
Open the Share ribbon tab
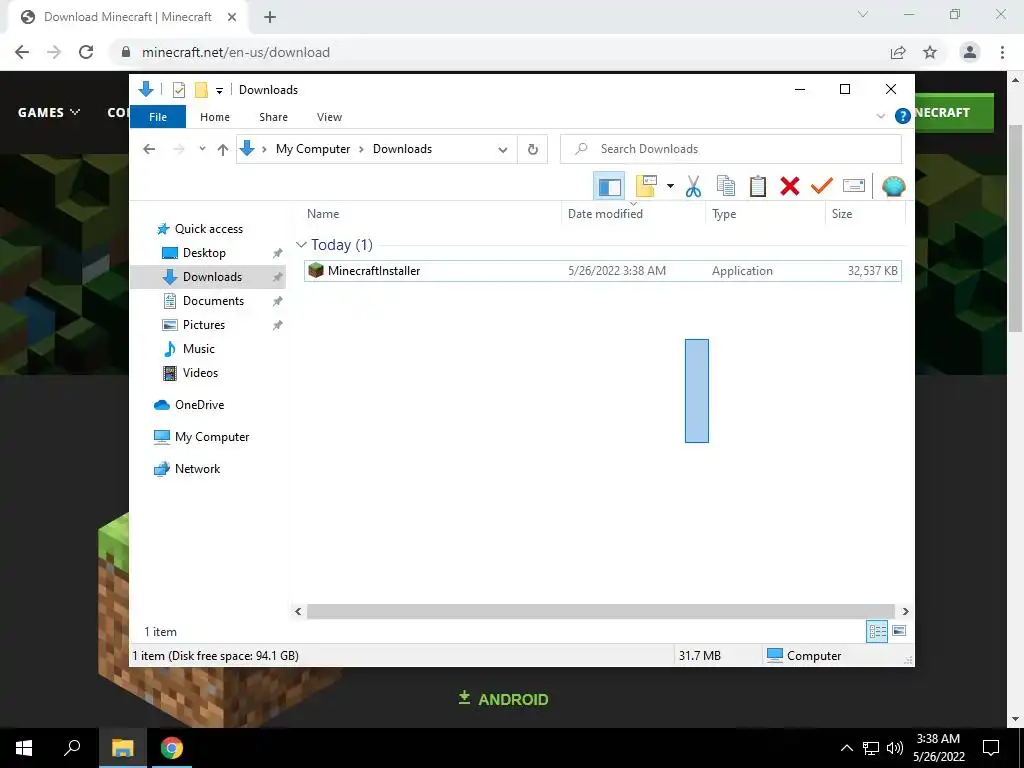click(x=273, y=117)
